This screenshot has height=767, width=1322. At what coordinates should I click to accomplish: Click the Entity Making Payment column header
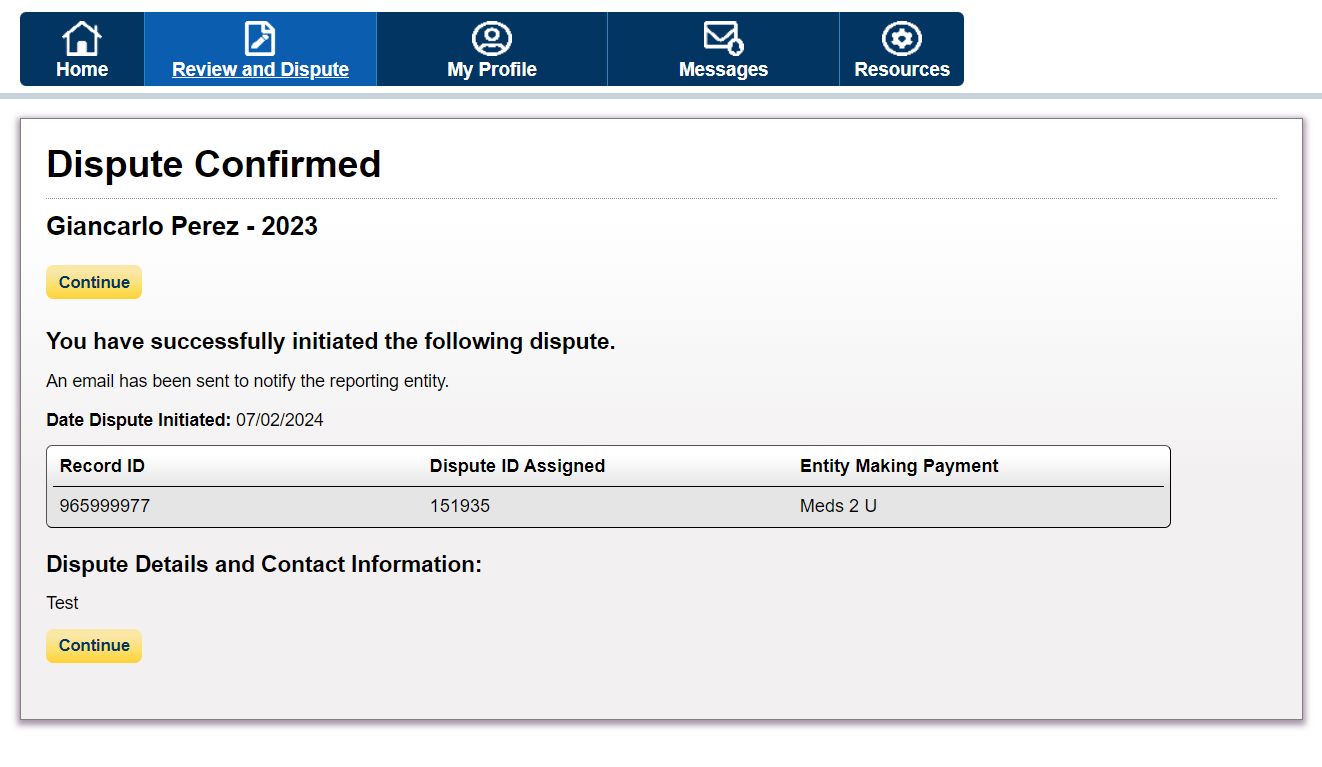pos(899,466)
